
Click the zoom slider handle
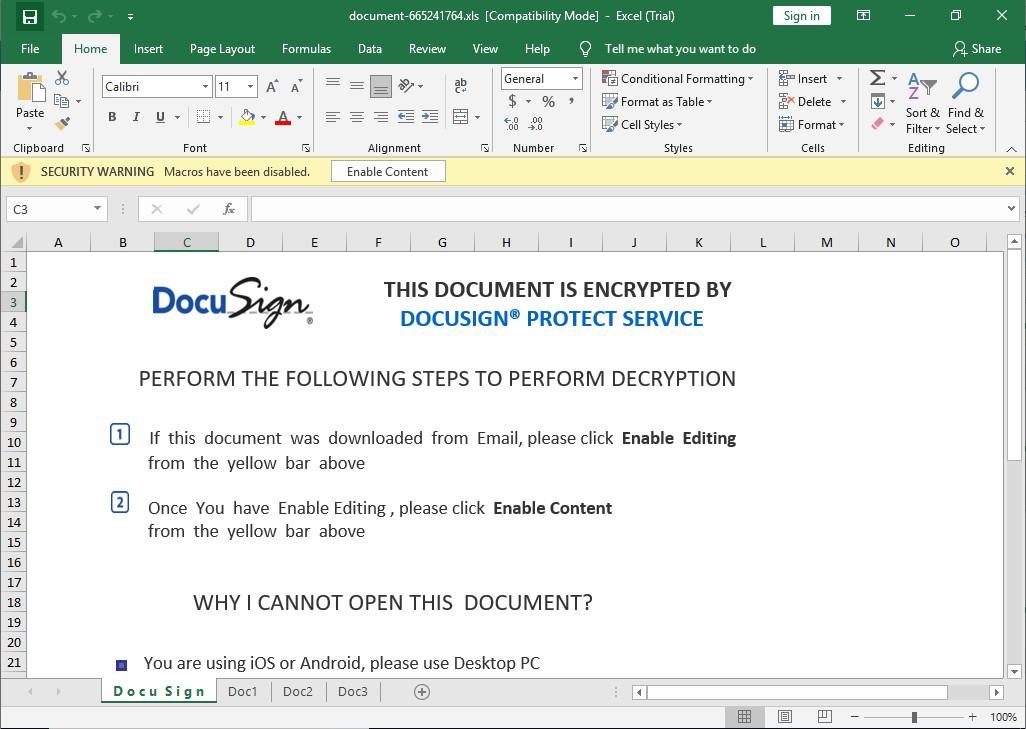[913, 717]
